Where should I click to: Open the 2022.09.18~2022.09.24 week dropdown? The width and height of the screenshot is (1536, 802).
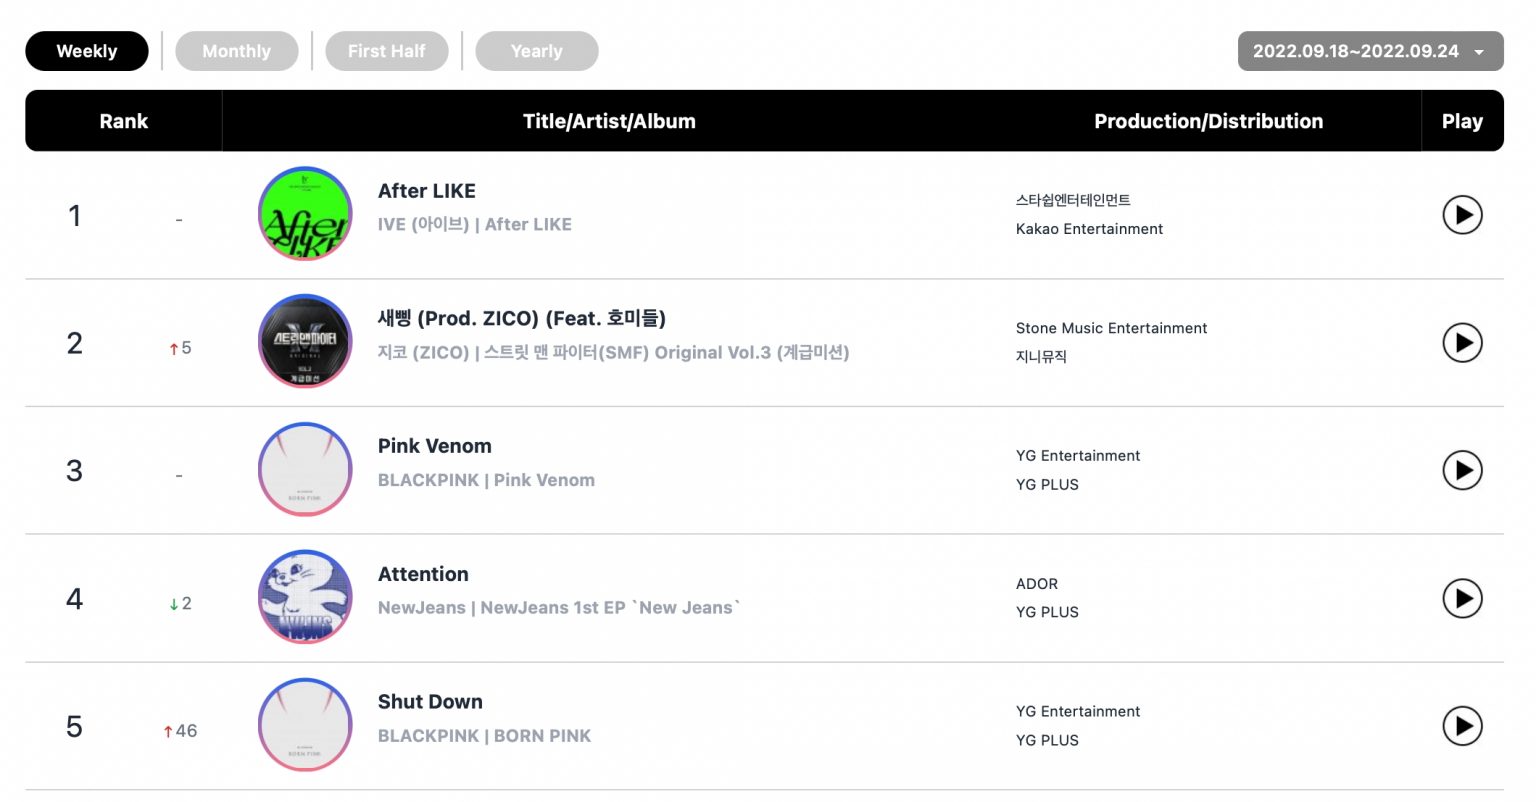[1370, 51]
